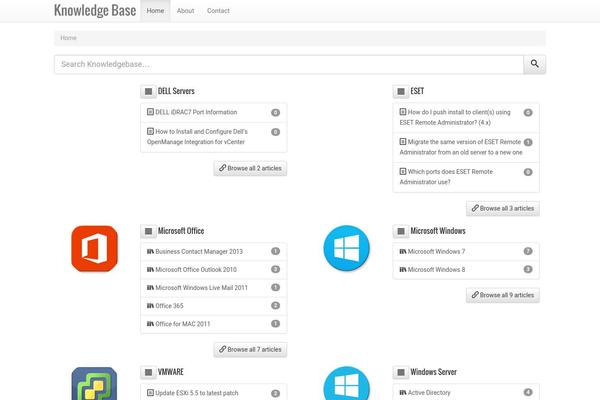Image resolution: width=600 pixels, height=400 pixels.
Task: Click folder icon beside DELL Servers heading
Action: pos(148,91)
